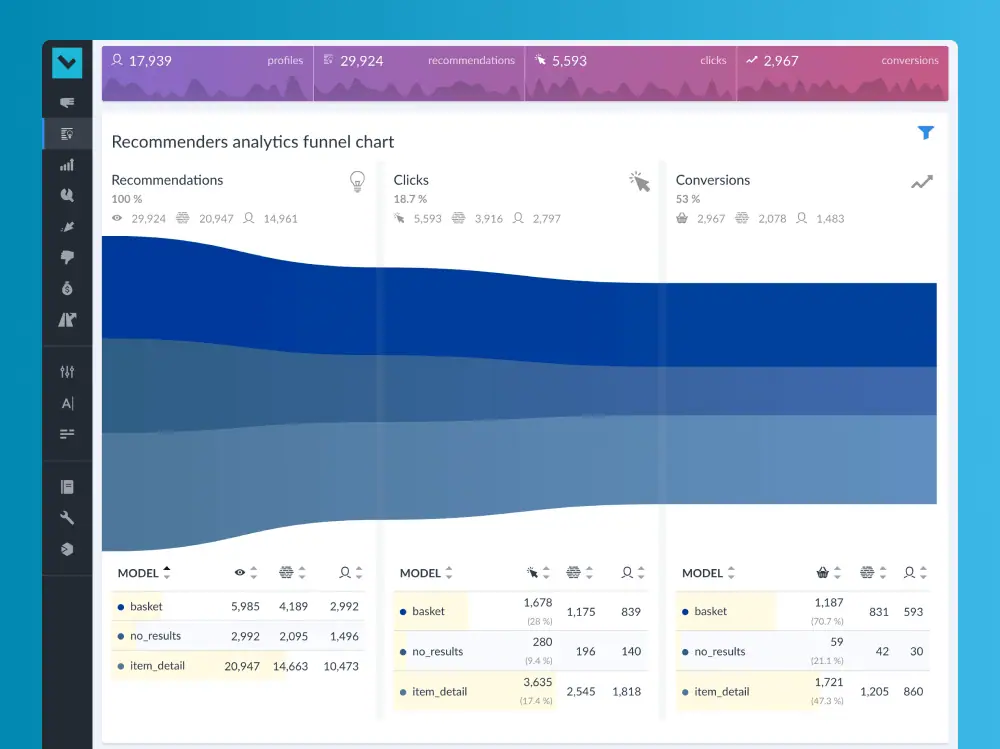
Task: Open the thumbs-down icon in sidebar
Action: point(67,257)
